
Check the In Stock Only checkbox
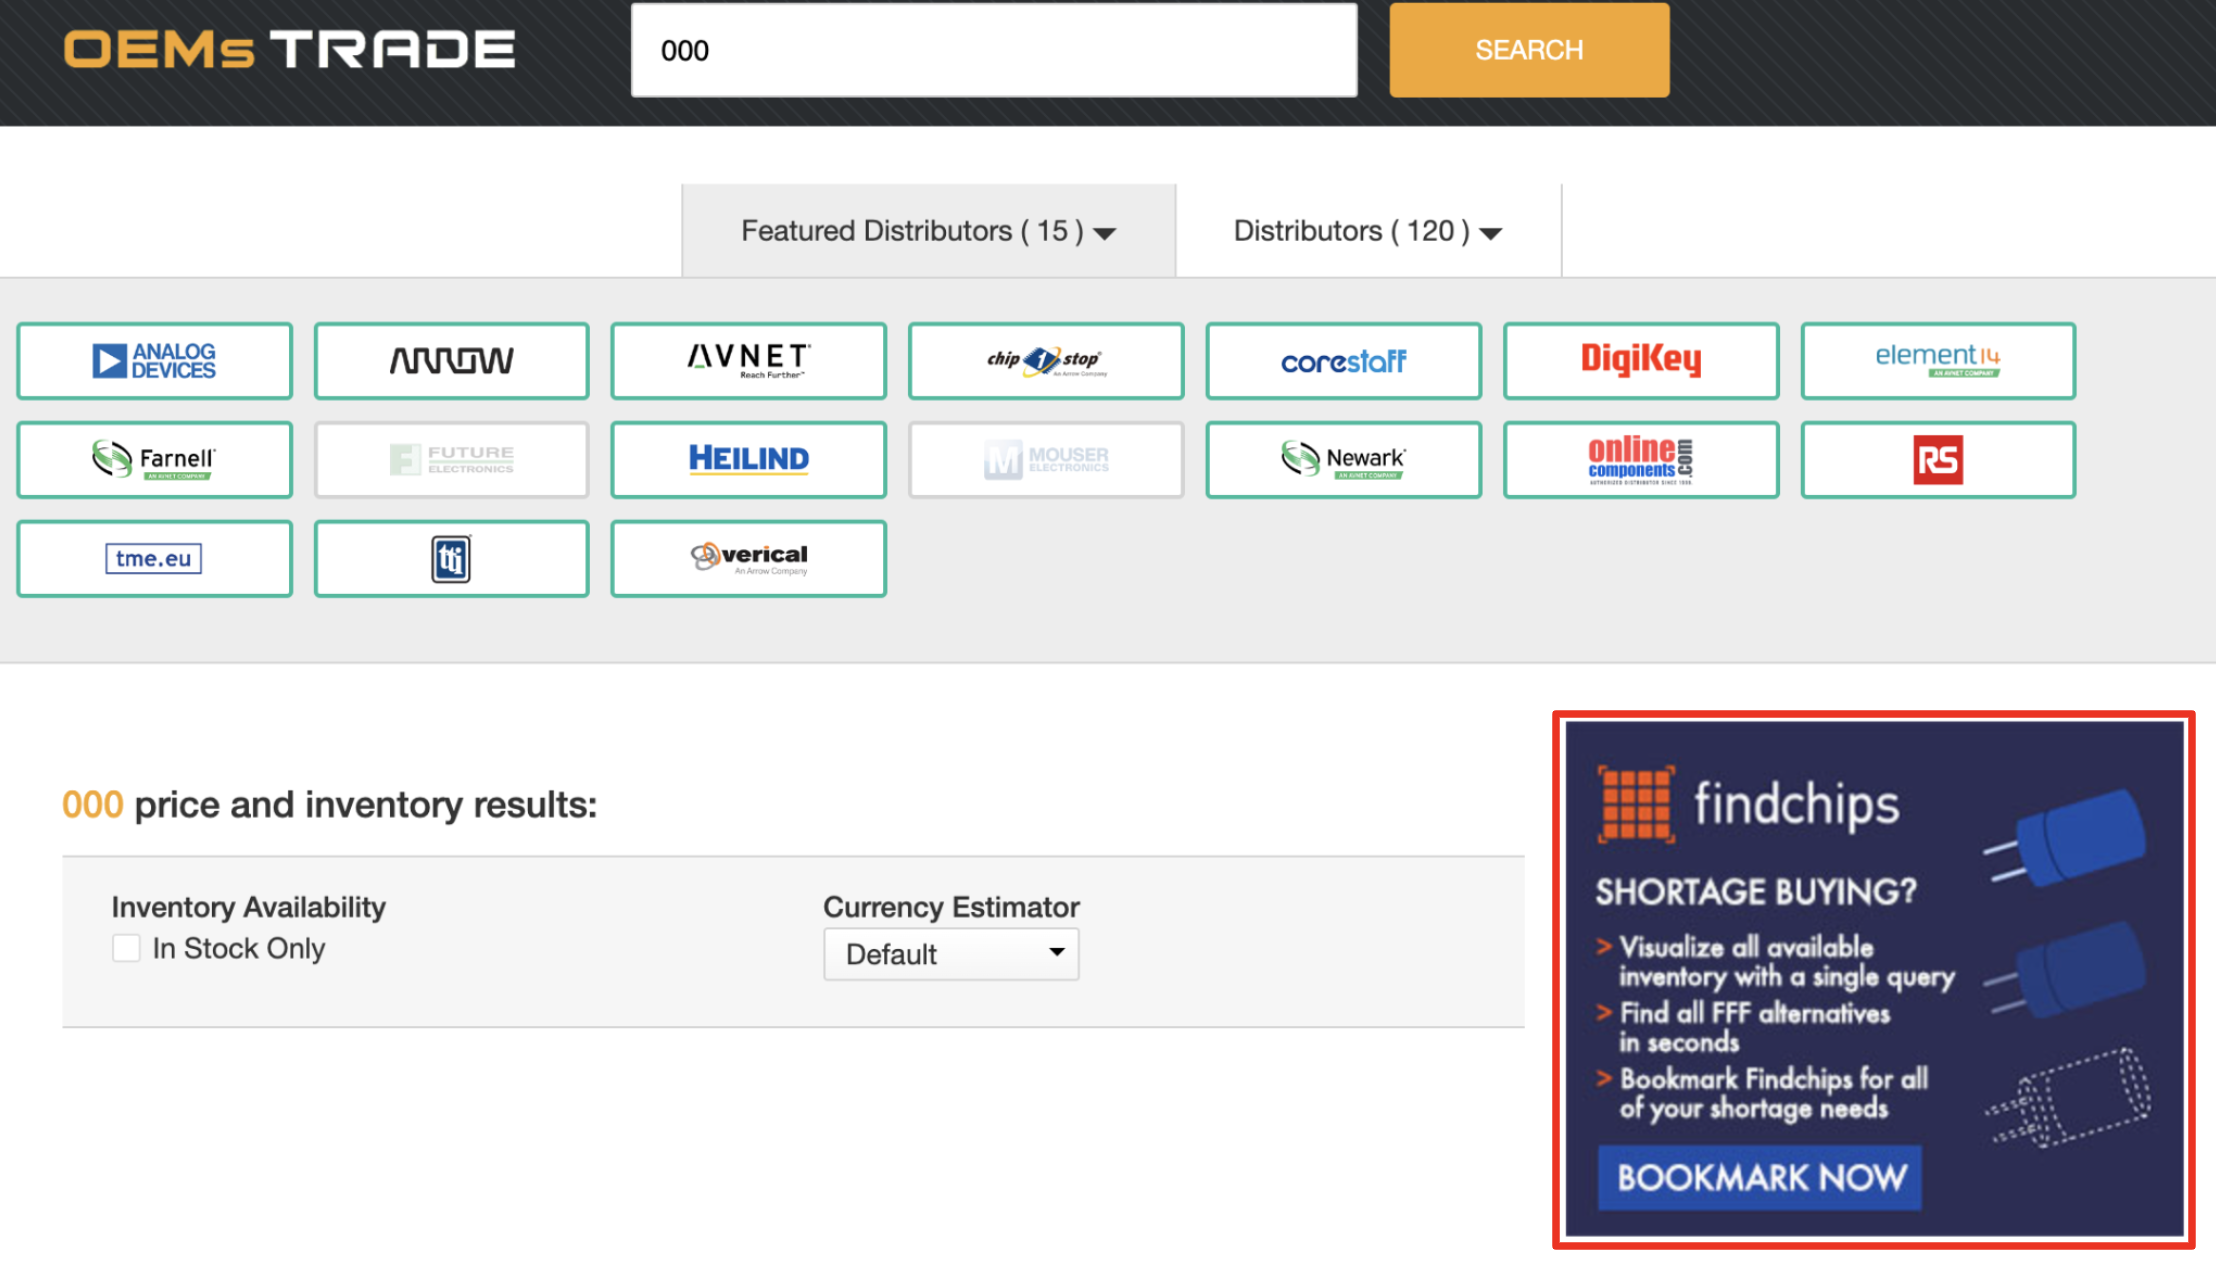(126, 948)
